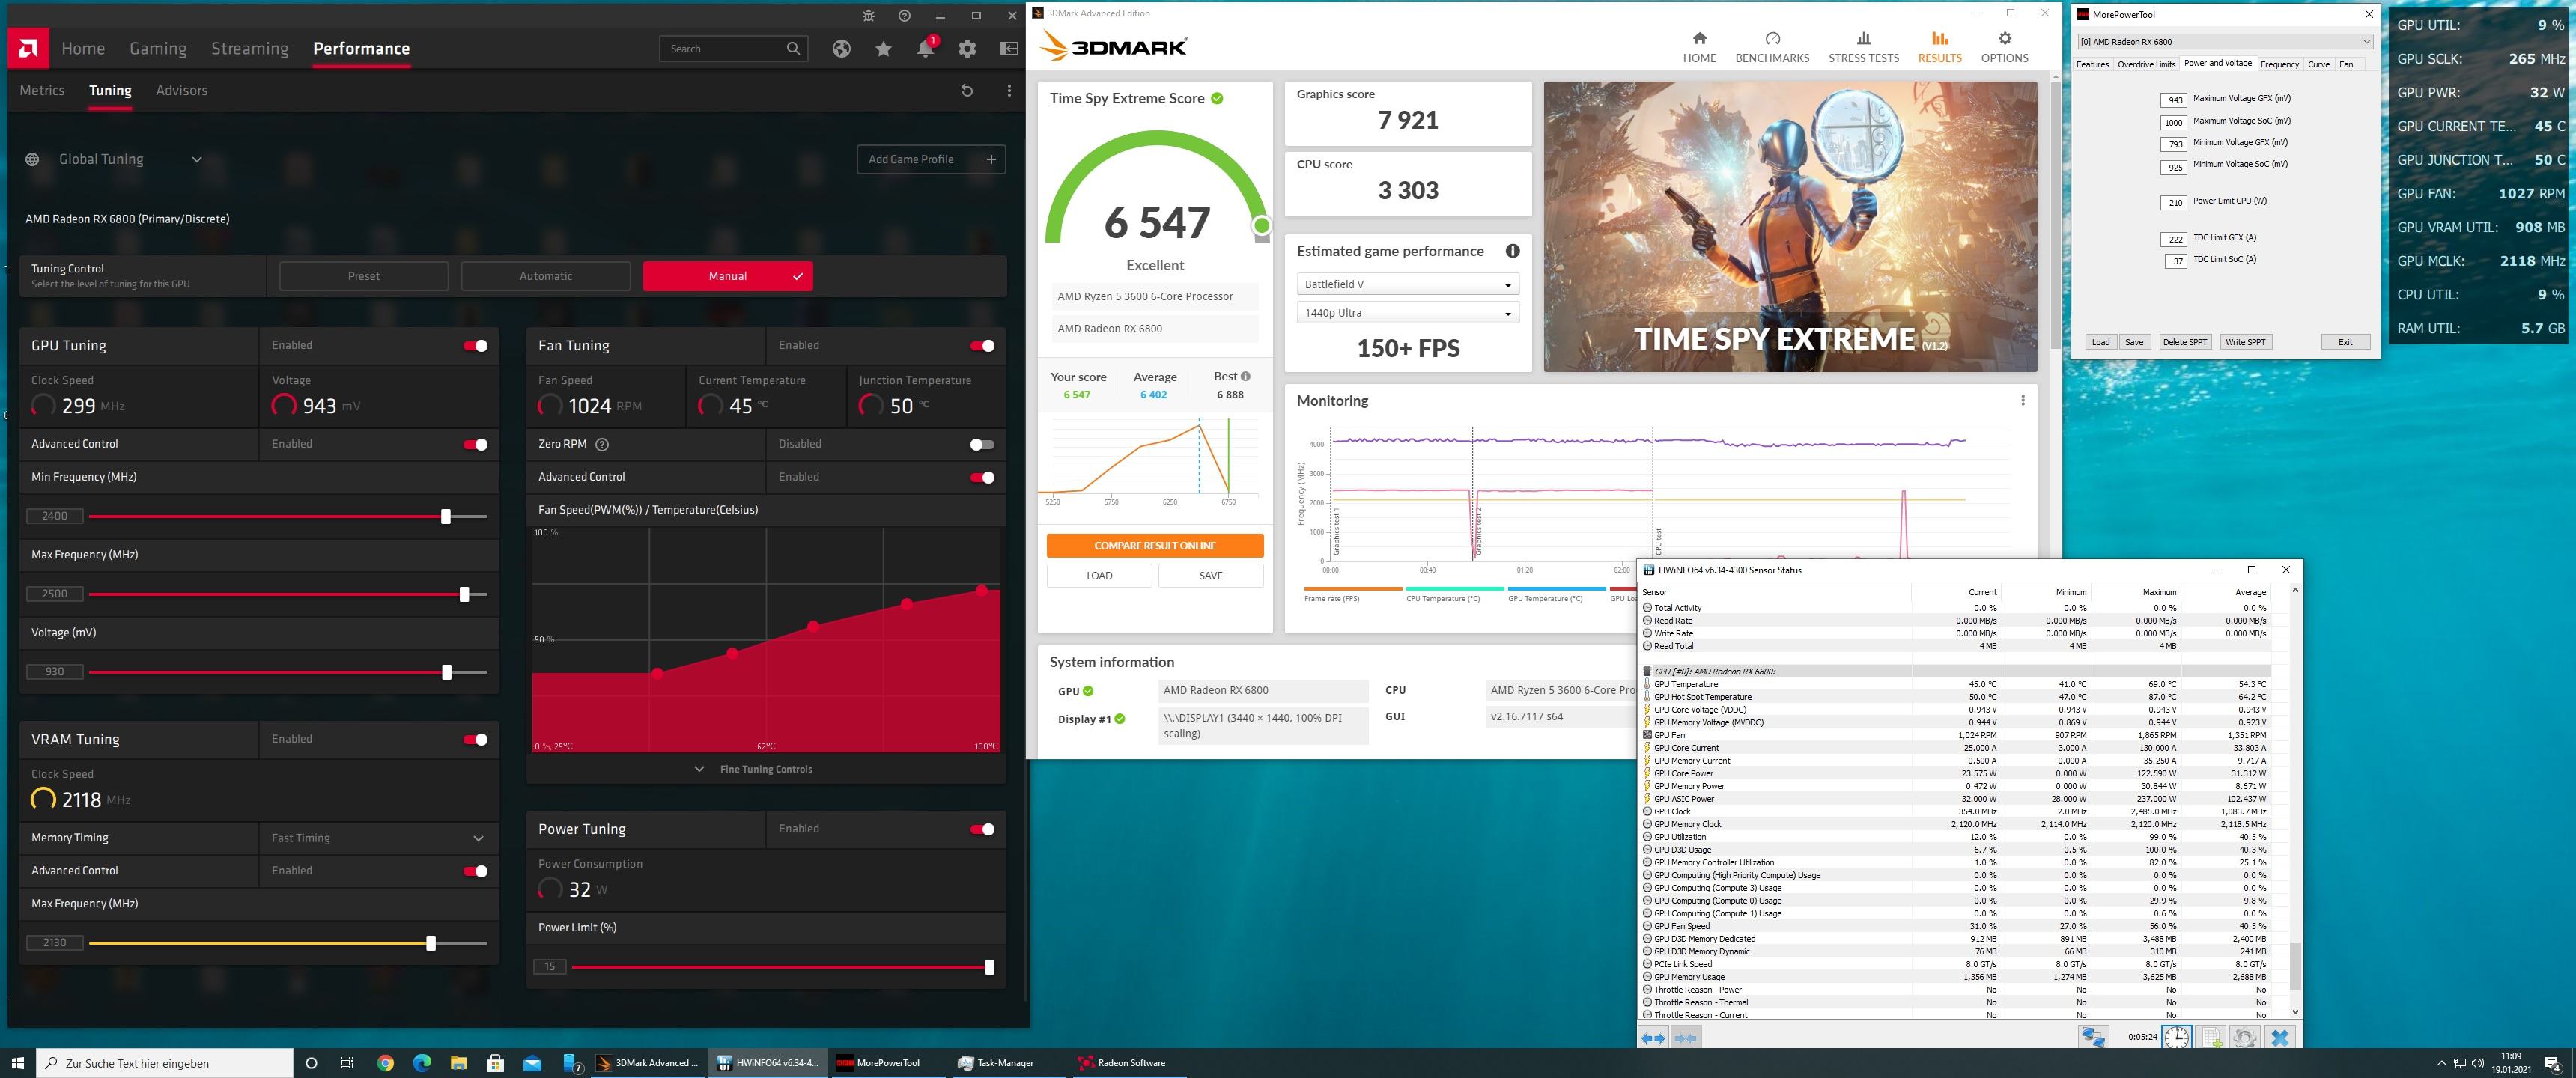Click the GPU Min Frequency slider handle
Image resolution: width=2576 pixels, height=1078 pixels.
(x=446, y=516)
